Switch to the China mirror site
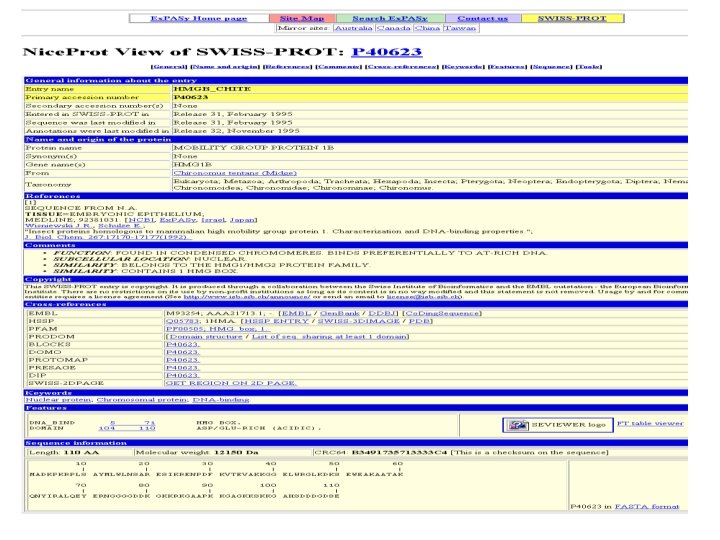The image size is (720, 540). click(x=427, y=28)
